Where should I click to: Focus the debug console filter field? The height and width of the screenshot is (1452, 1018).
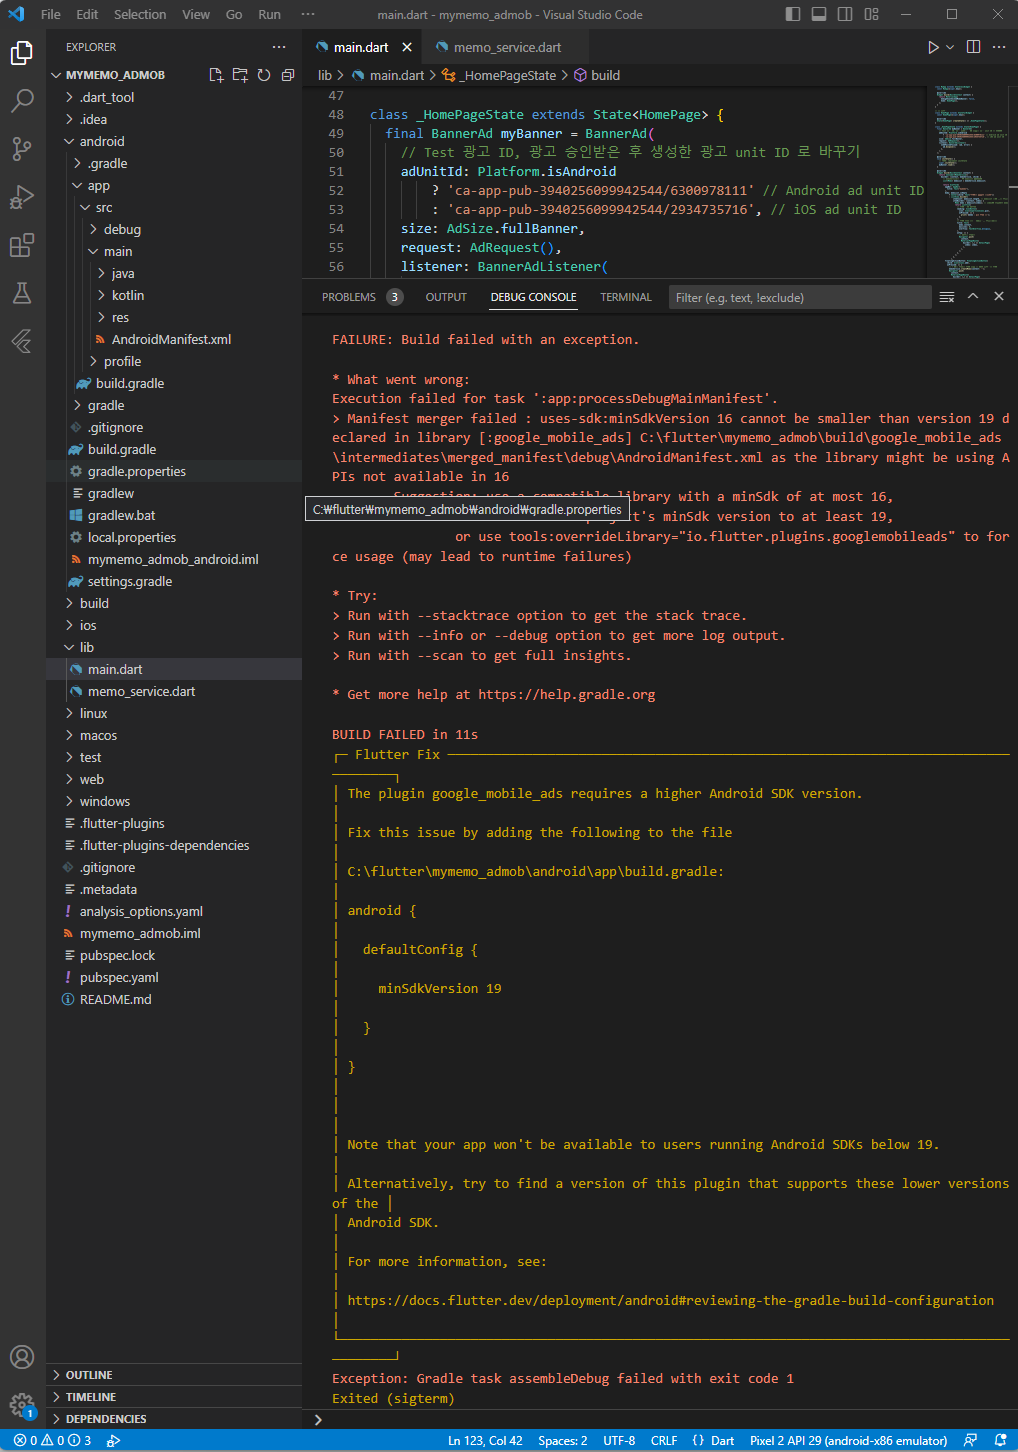(799, 297)
